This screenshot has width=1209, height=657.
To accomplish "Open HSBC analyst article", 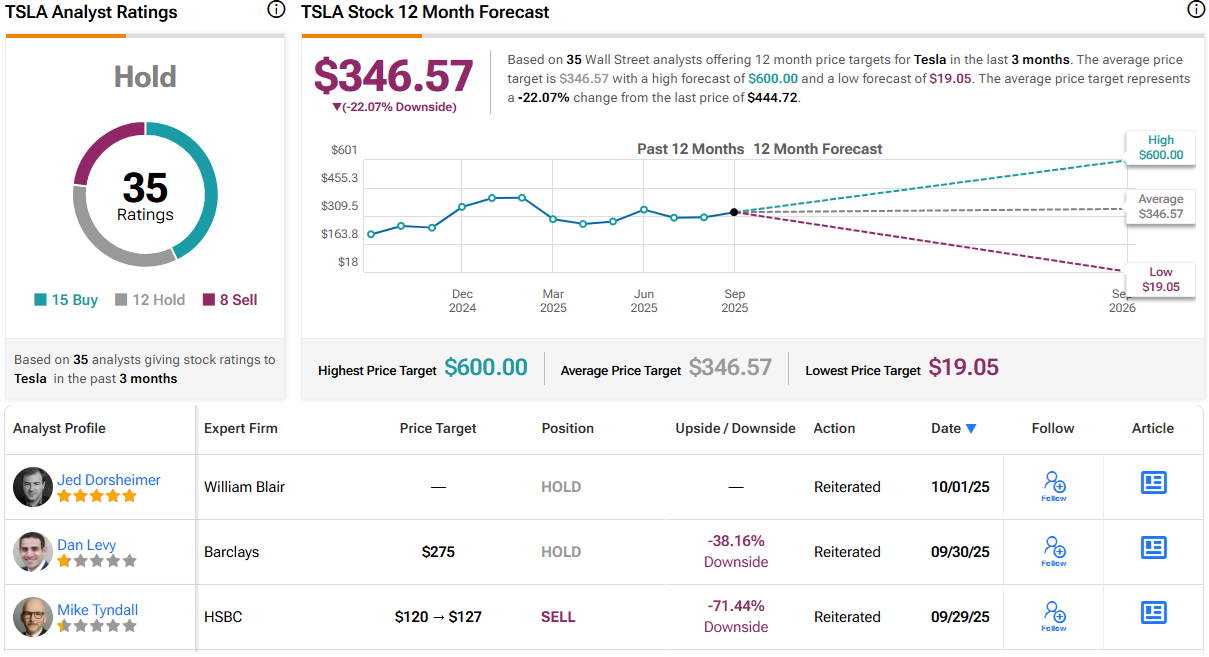I will point(1153,613).
